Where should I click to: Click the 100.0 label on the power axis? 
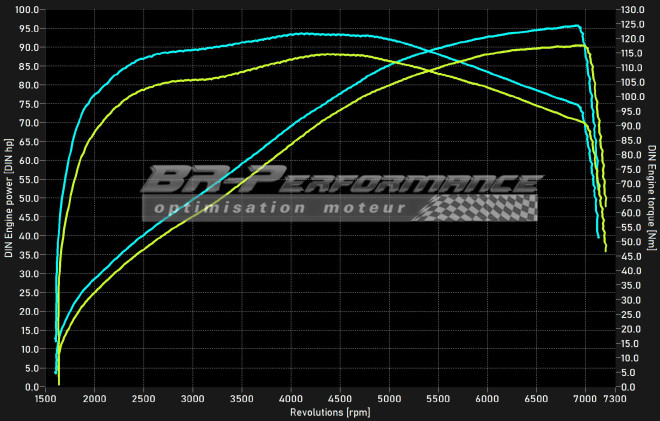coord(27,10)
